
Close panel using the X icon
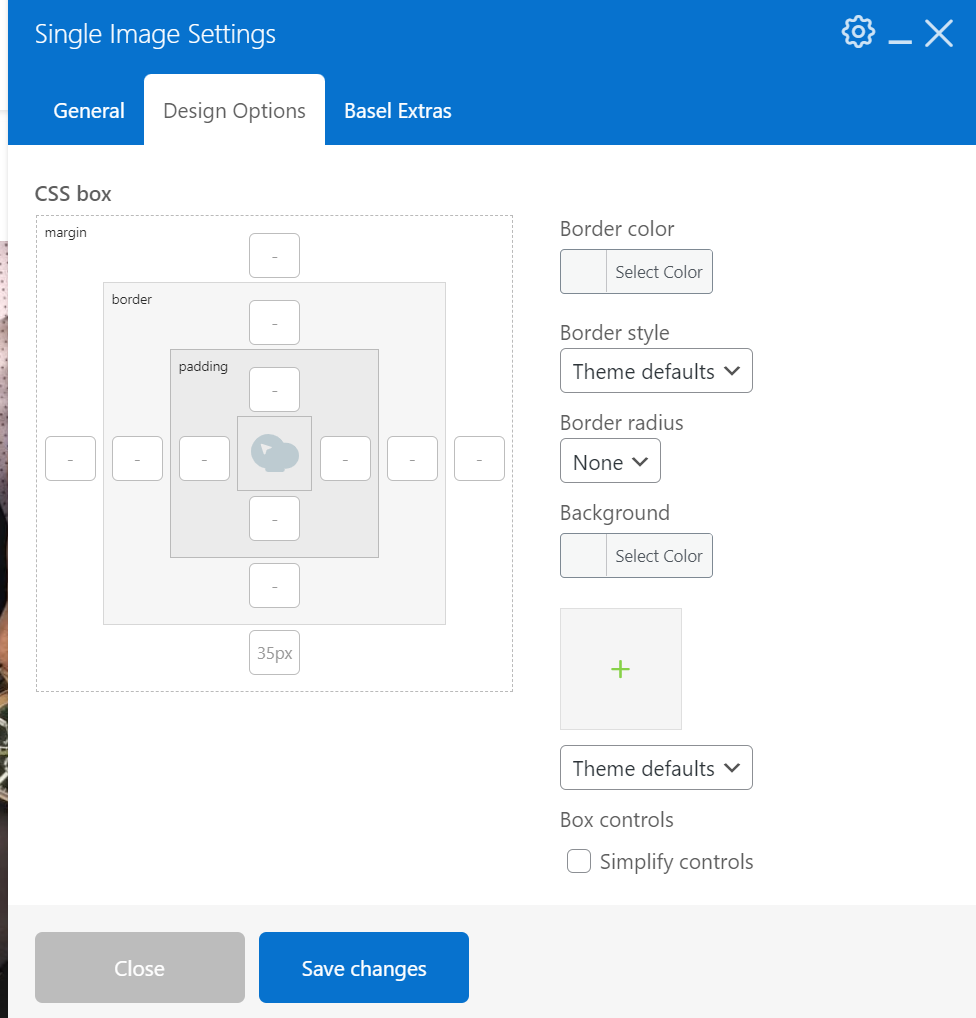pos(938,34)
